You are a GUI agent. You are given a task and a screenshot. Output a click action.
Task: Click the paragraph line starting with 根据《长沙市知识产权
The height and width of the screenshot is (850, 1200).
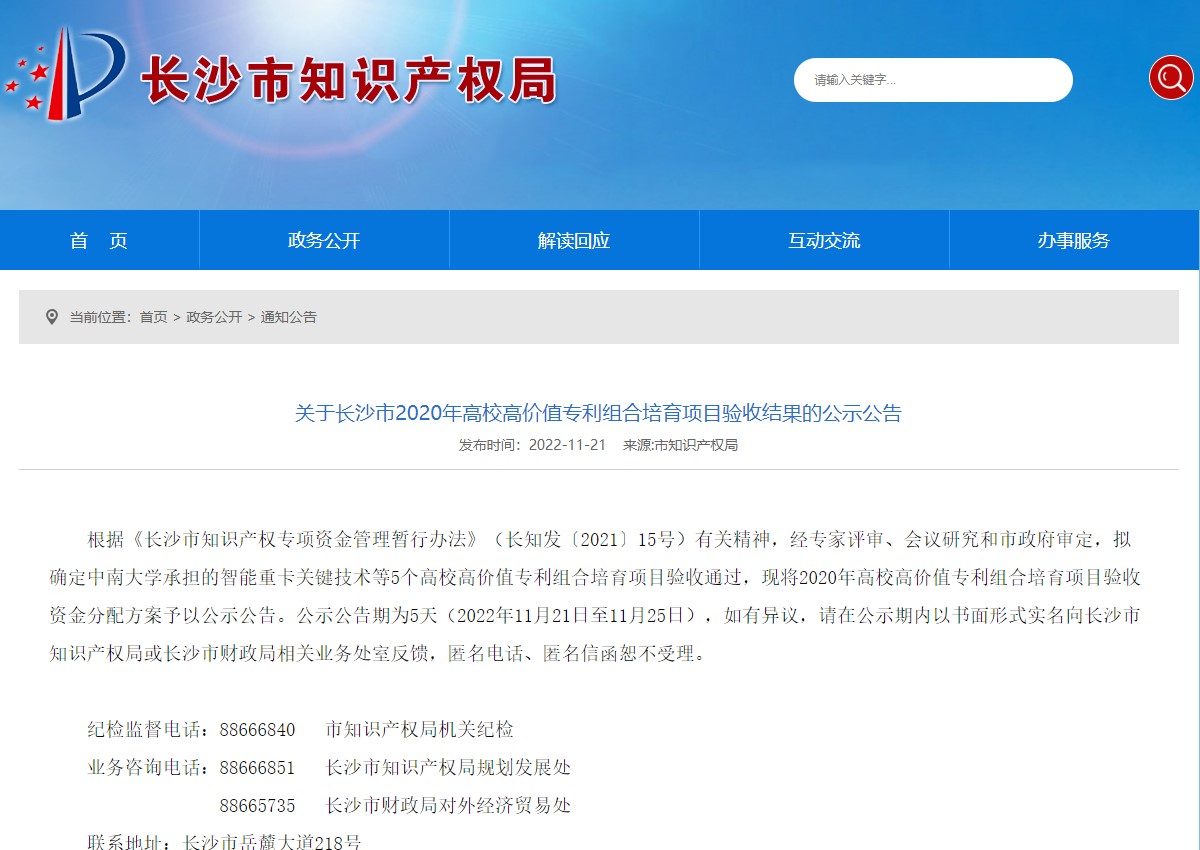pos(609,539)
